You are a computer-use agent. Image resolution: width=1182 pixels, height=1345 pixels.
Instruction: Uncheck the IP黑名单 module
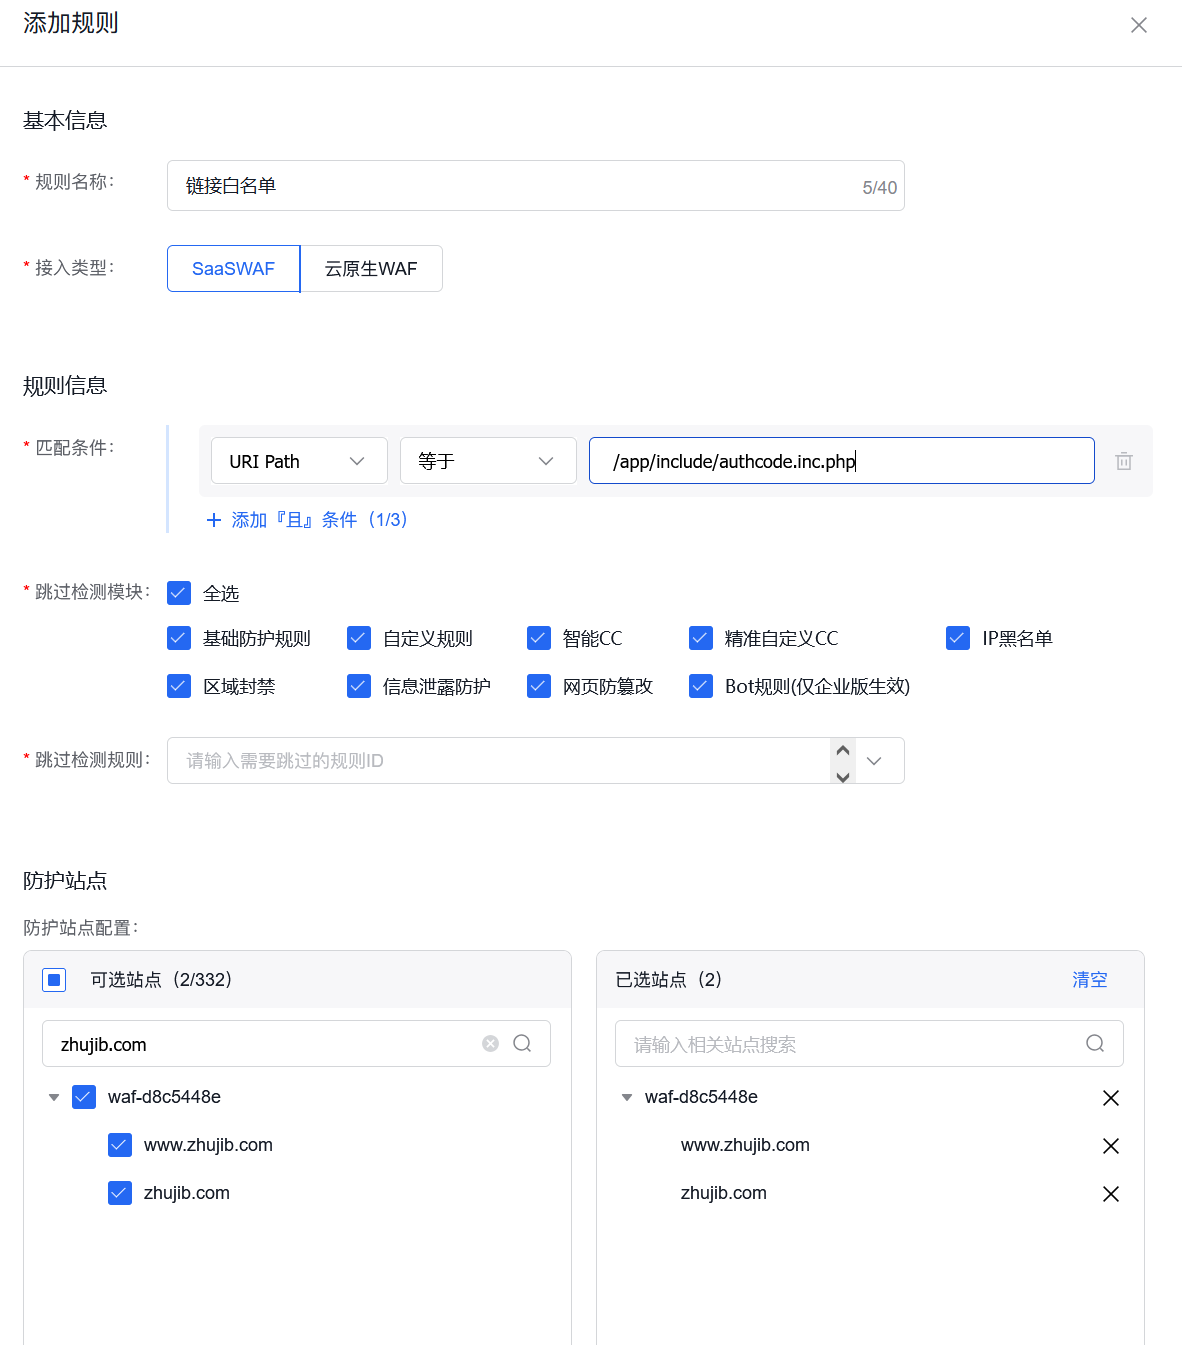(x=957, y=637)
